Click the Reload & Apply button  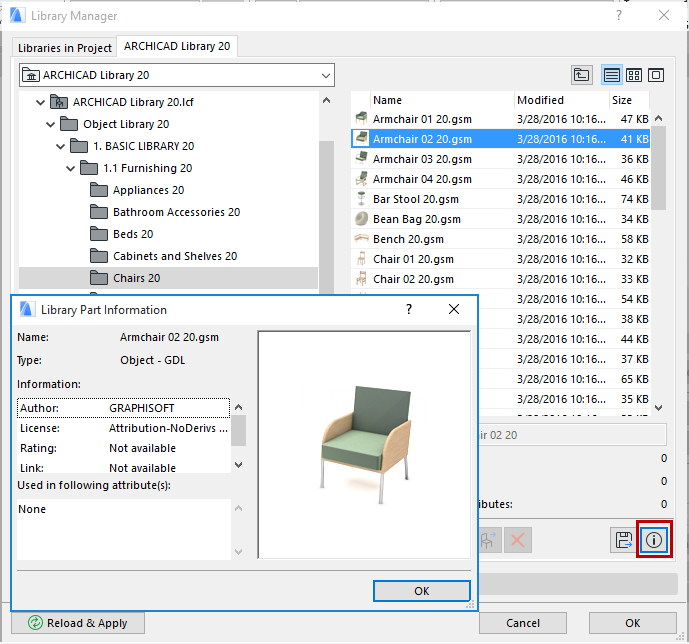pos(78,623)
